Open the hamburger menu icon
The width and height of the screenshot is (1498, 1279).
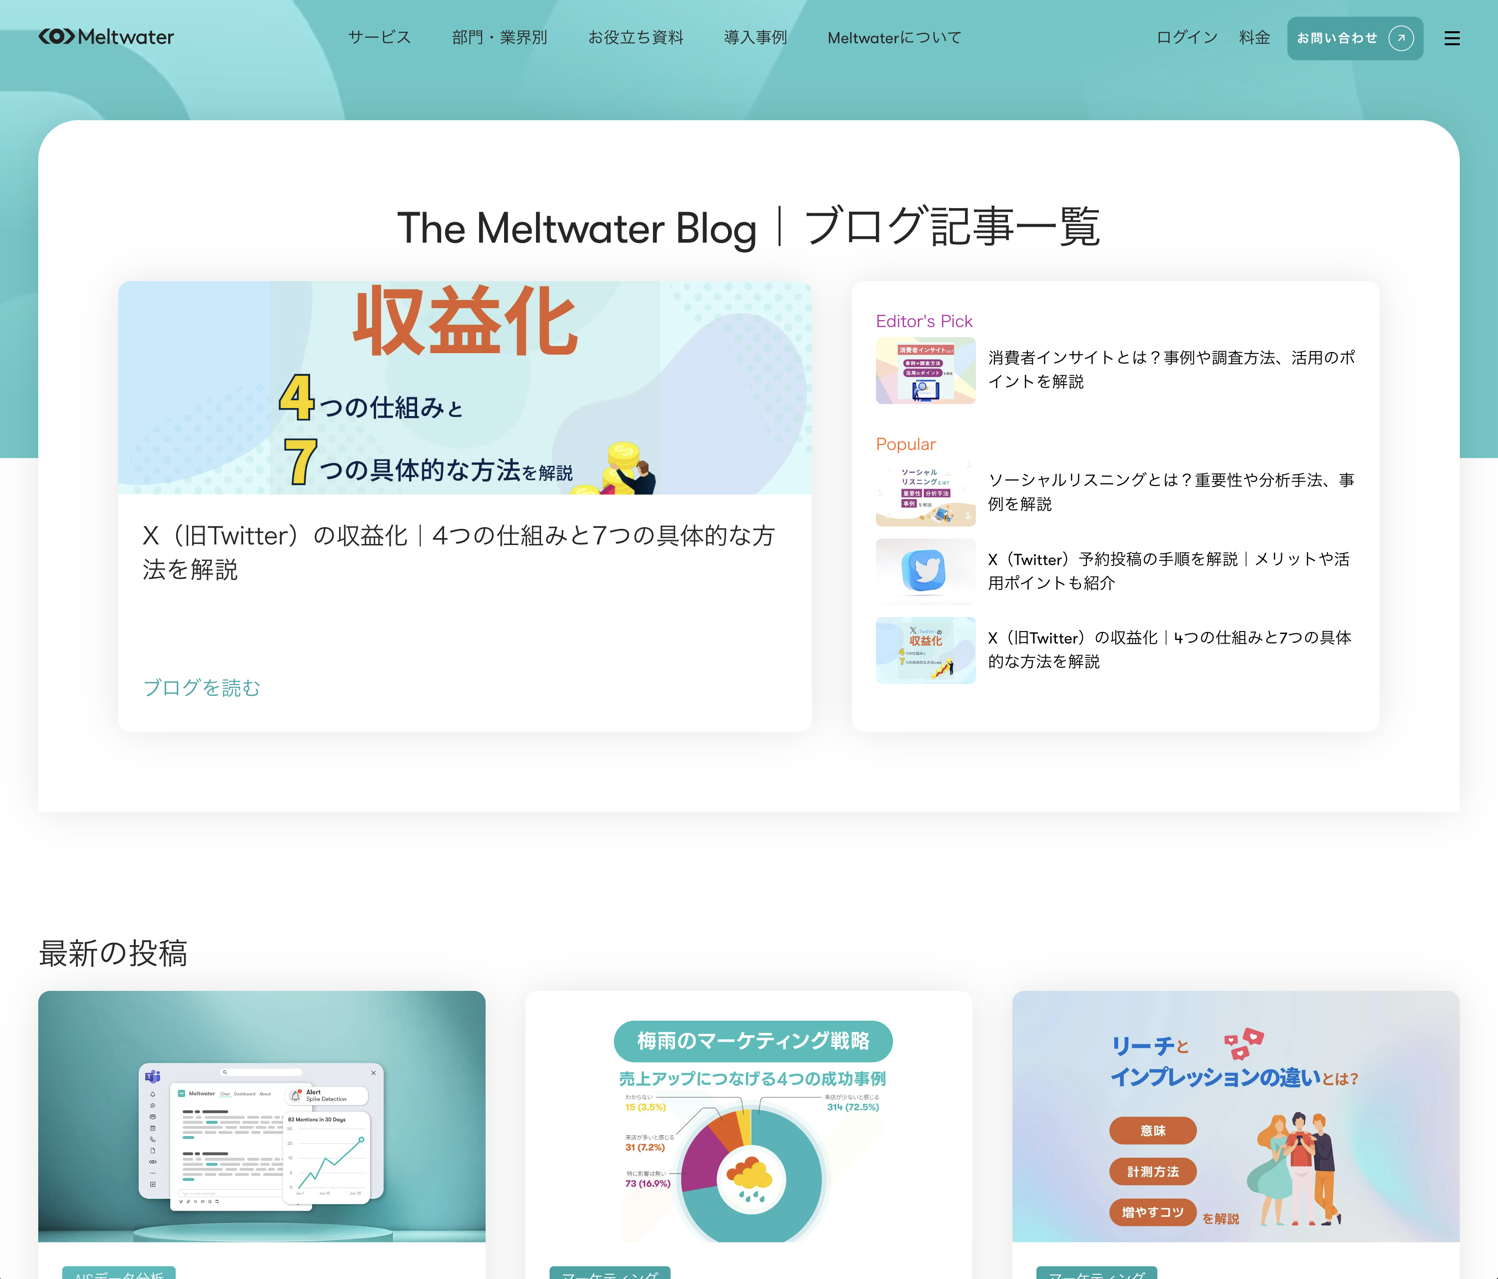click(x=1452, y=38)
